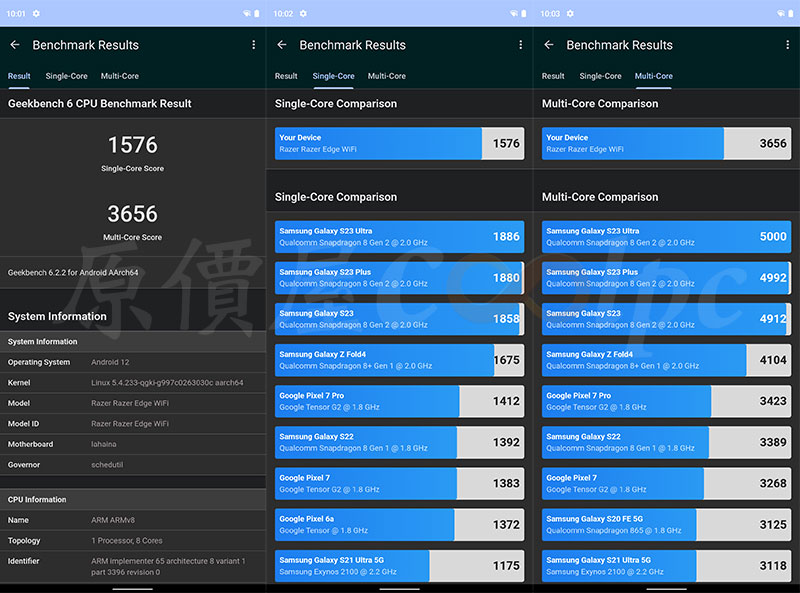Open Google Pixel 7 Pro entry scoring 3423
This screenshot has width=800, height=593.
666,401
